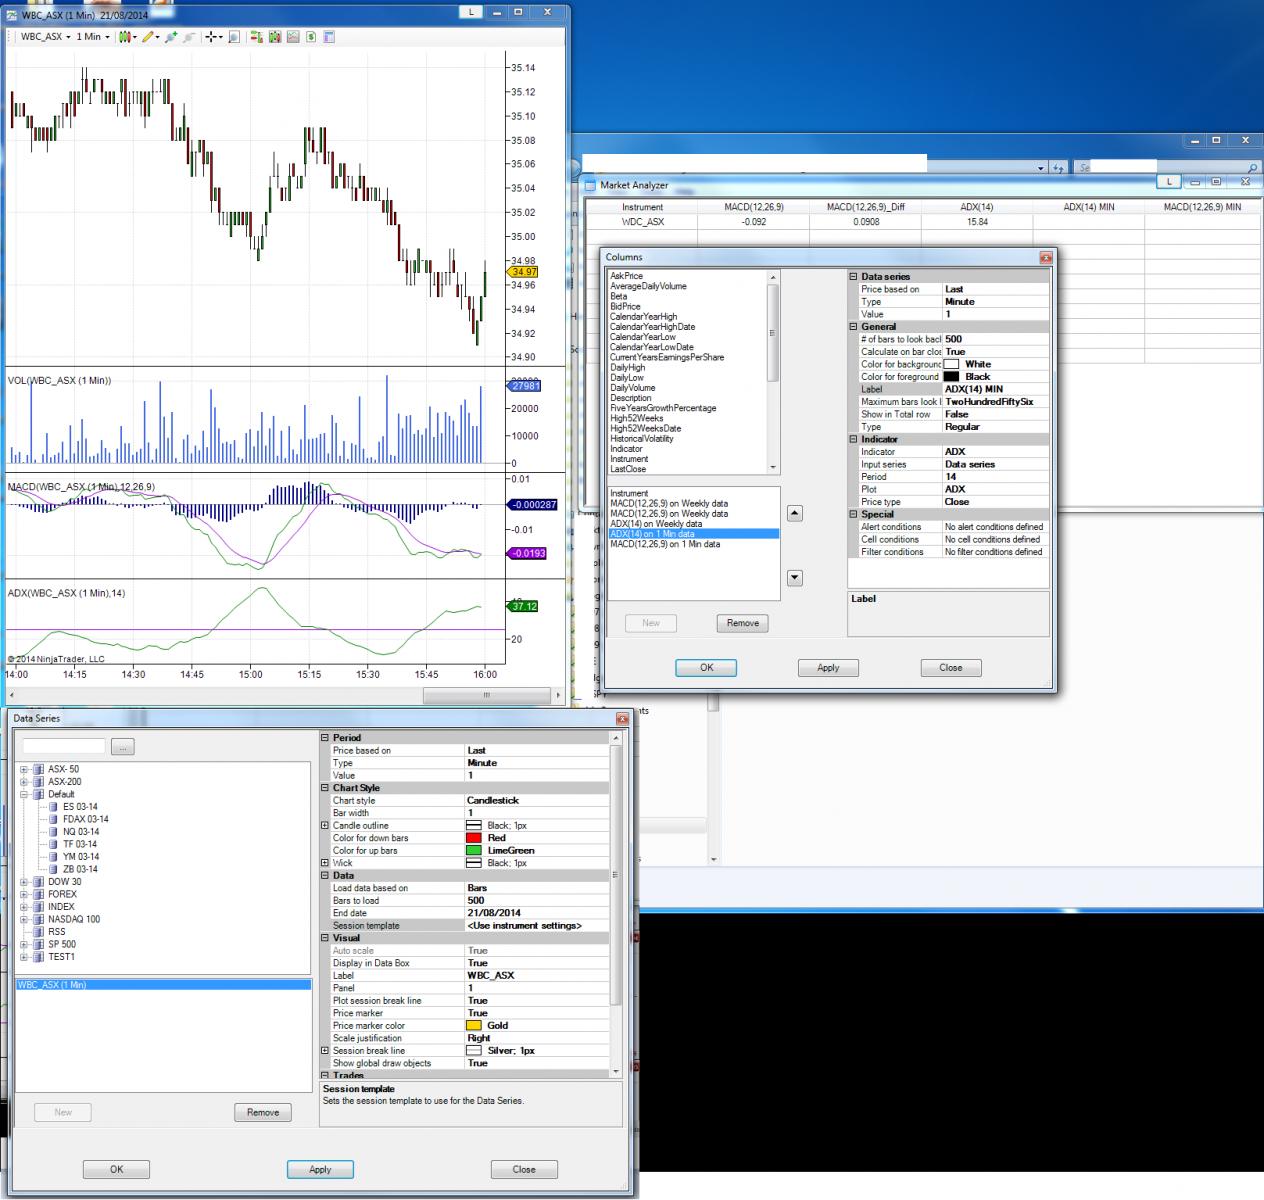This screenshot has width=1264, height=1200.
Task: Open Chart Trader icon in chart toolbar
Action: point(256,37)
